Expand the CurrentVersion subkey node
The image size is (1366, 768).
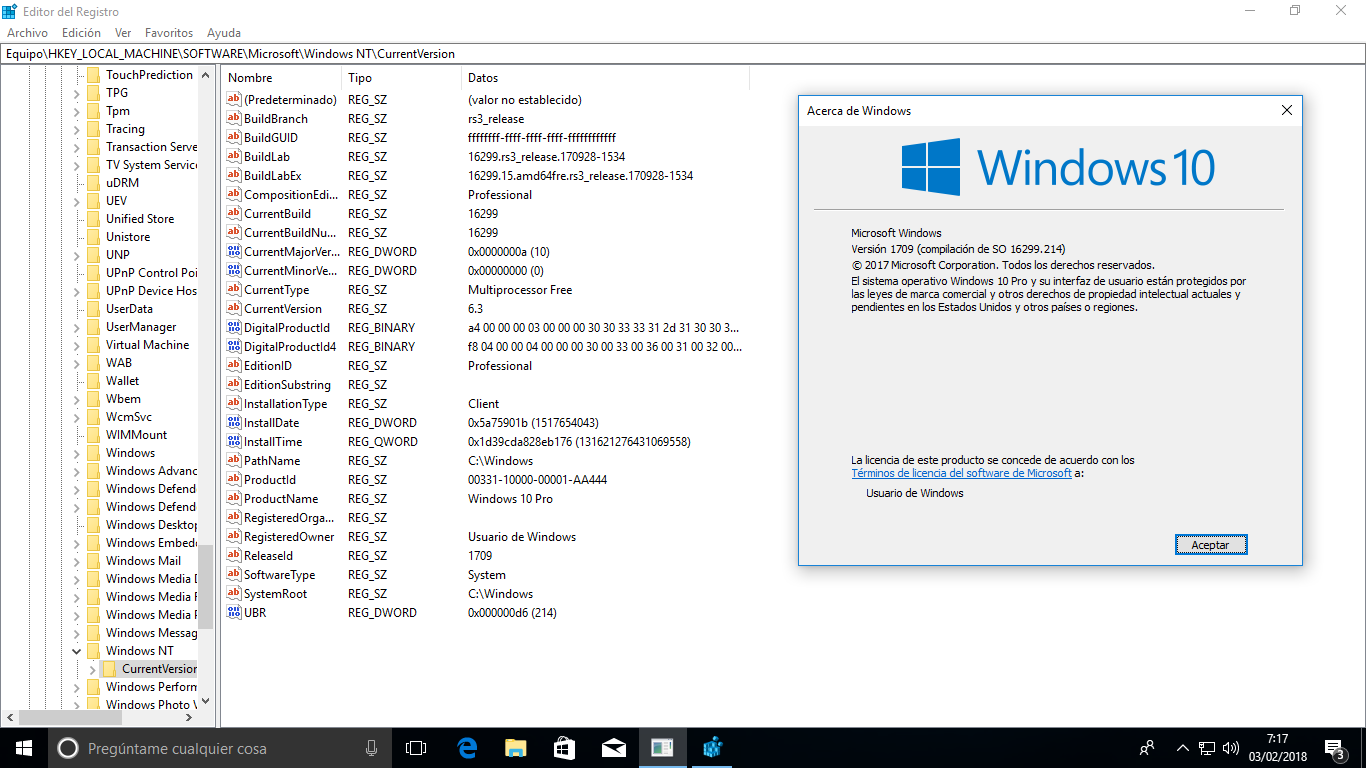[x=93, y=669]
